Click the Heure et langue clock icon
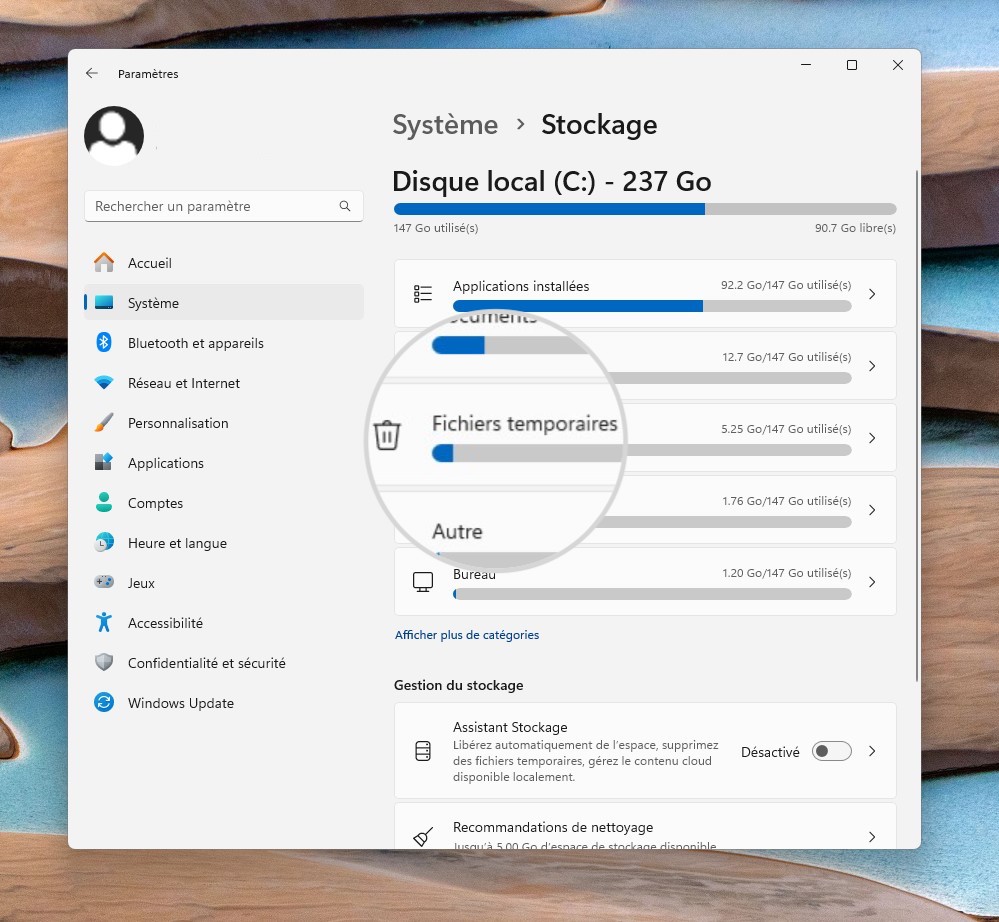The width and height of the screenshot is (999, 922). pos(104,542)
